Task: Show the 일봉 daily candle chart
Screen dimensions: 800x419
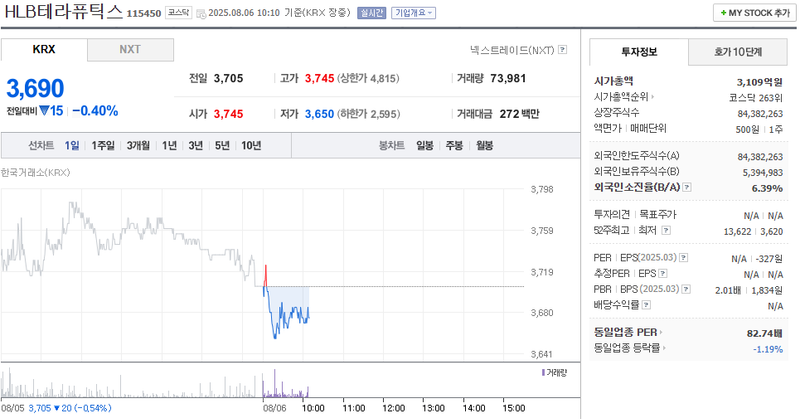Action: coord(424,145)
